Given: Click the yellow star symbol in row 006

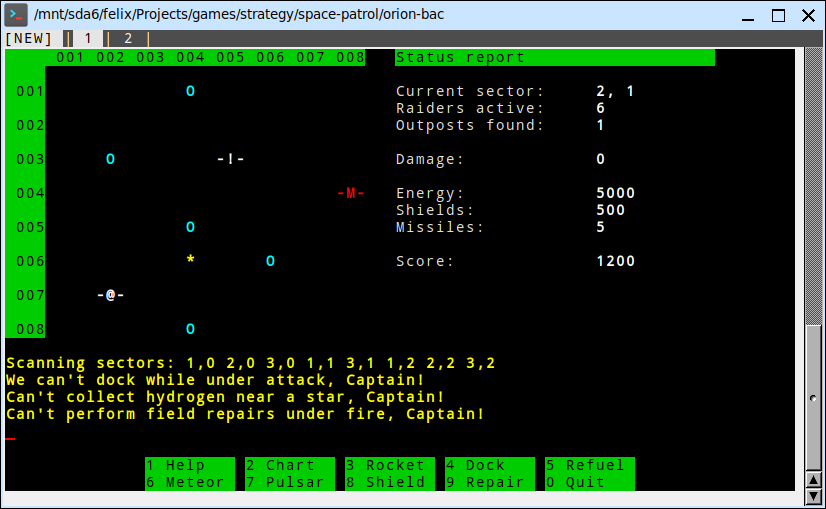Looking at the screenshot, I should tap(191, 260).
